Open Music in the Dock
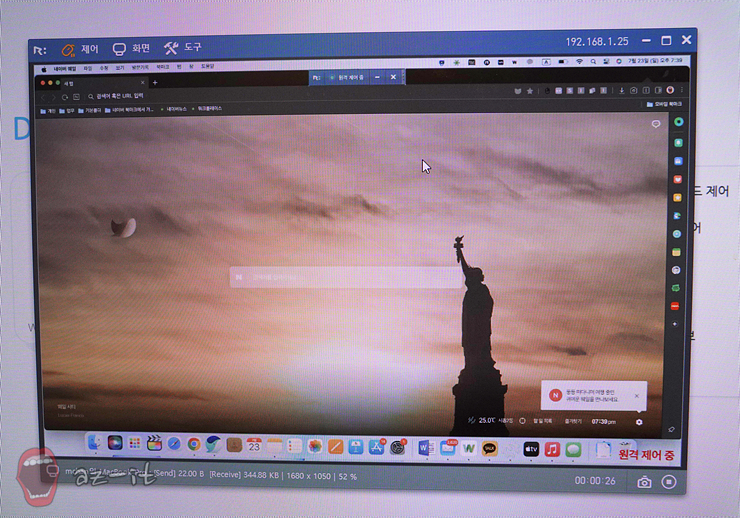 [552, 449]
